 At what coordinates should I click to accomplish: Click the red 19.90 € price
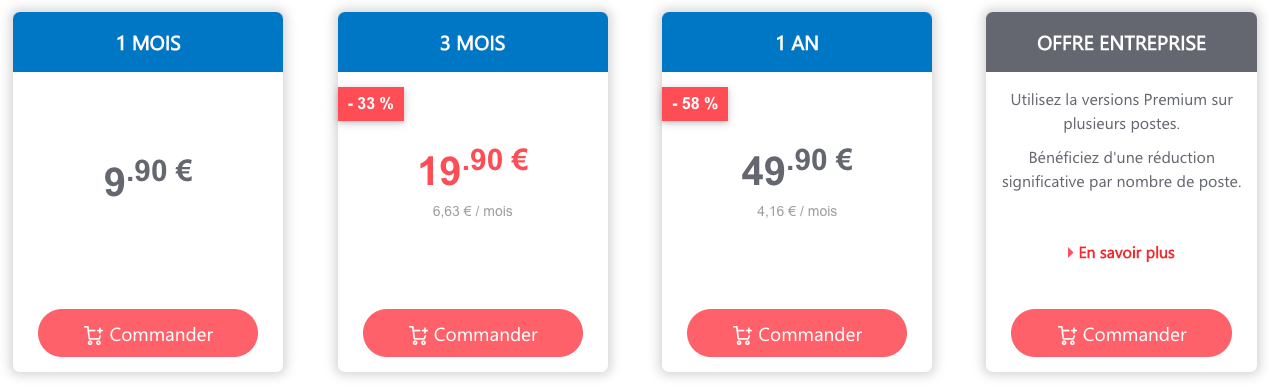[473, 166]
